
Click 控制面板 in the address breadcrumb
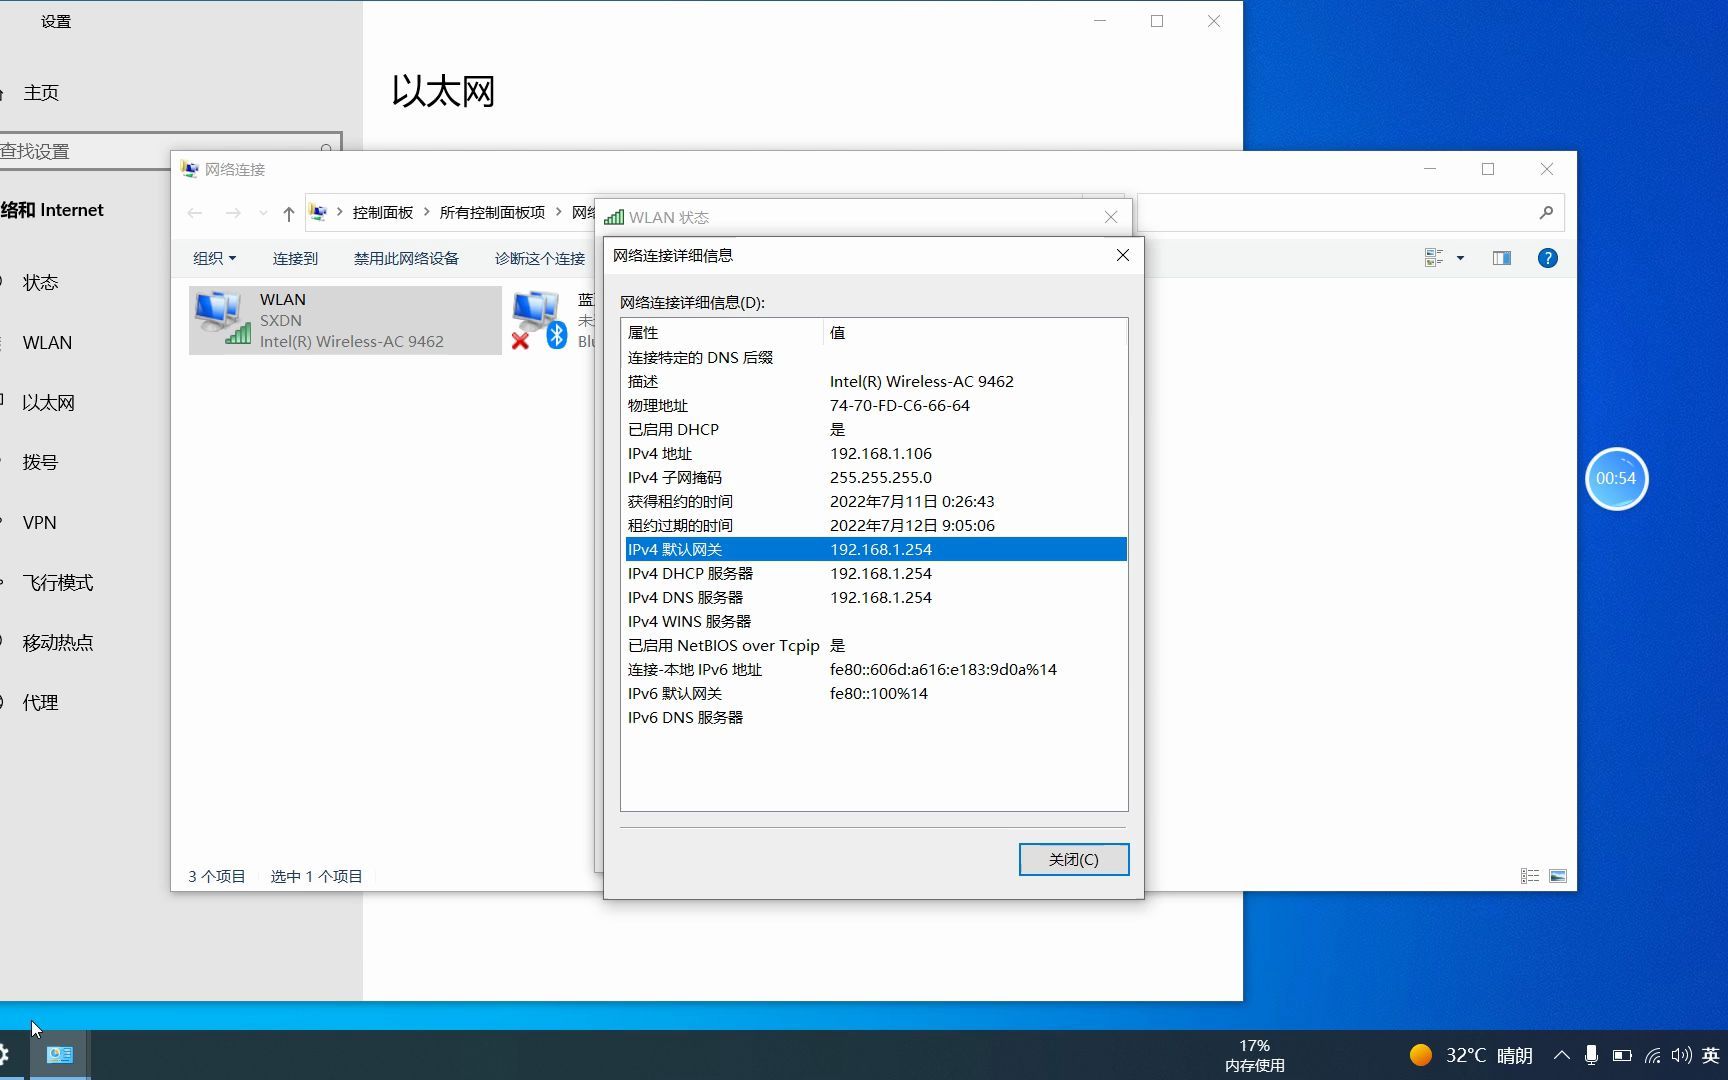tap(383, 212)
